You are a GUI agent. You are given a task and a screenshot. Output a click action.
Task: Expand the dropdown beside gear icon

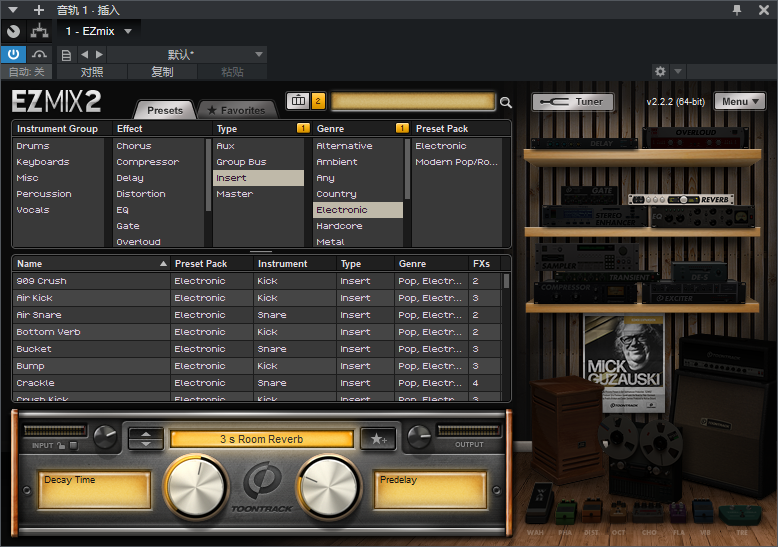678,71
